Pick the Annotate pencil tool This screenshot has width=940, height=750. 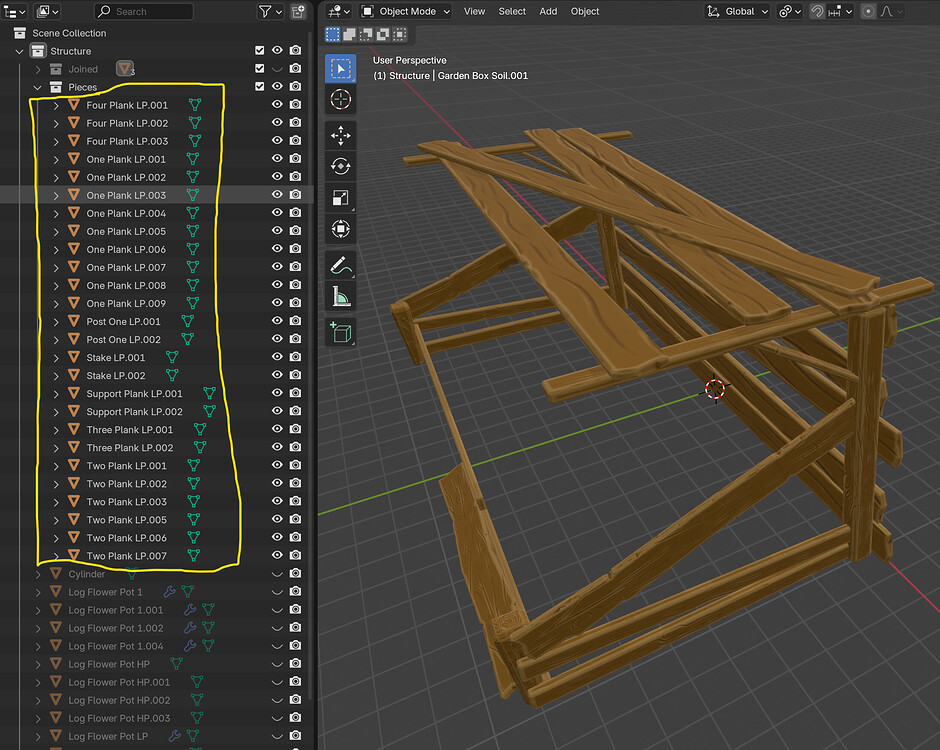coord(341,265)
